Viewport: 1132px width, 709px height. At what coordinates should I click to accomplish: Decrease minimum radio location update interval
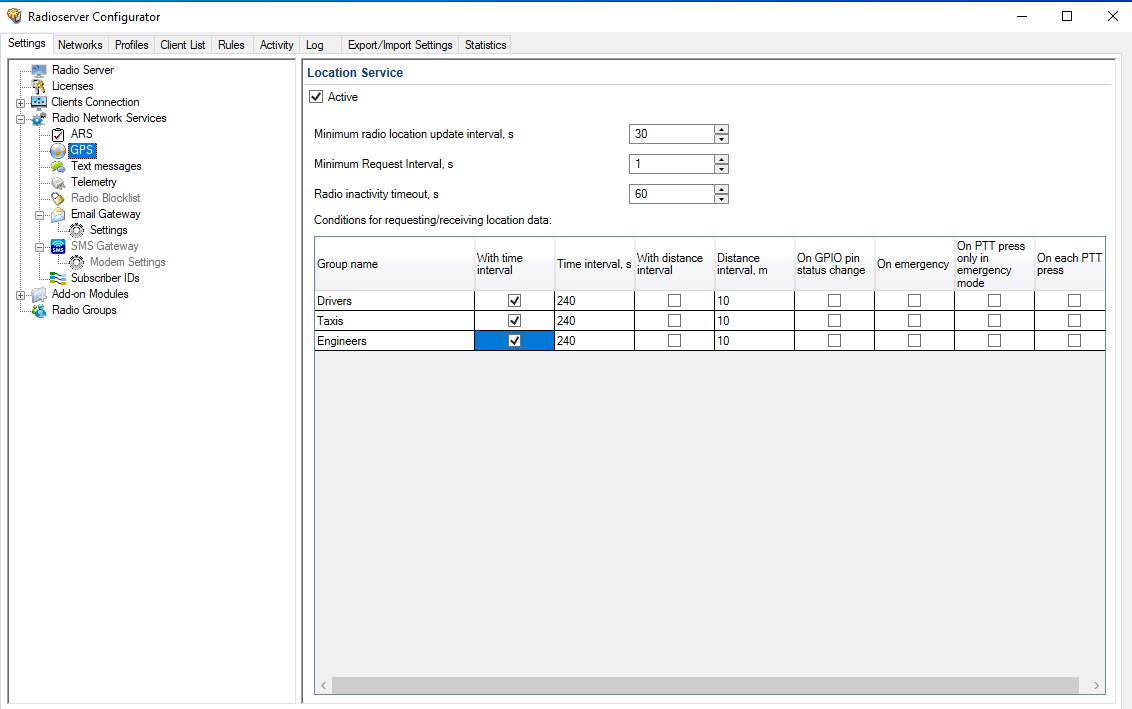721,139
